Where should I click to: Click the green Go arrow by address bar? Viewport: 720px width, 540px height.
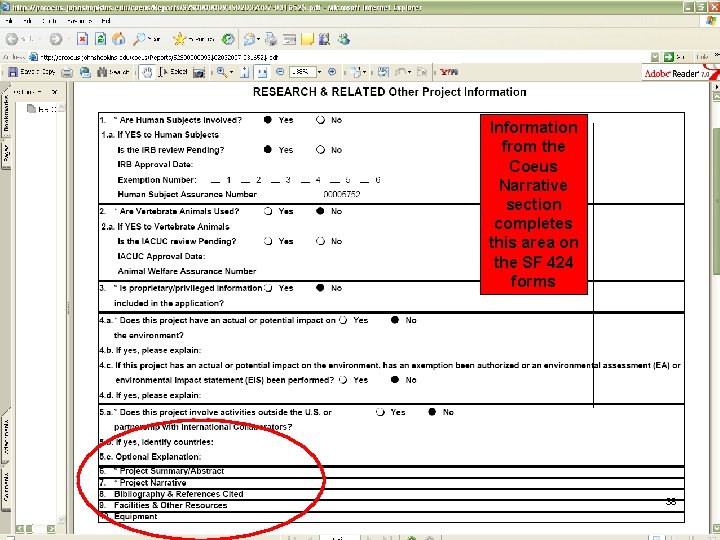coord(669,57)
